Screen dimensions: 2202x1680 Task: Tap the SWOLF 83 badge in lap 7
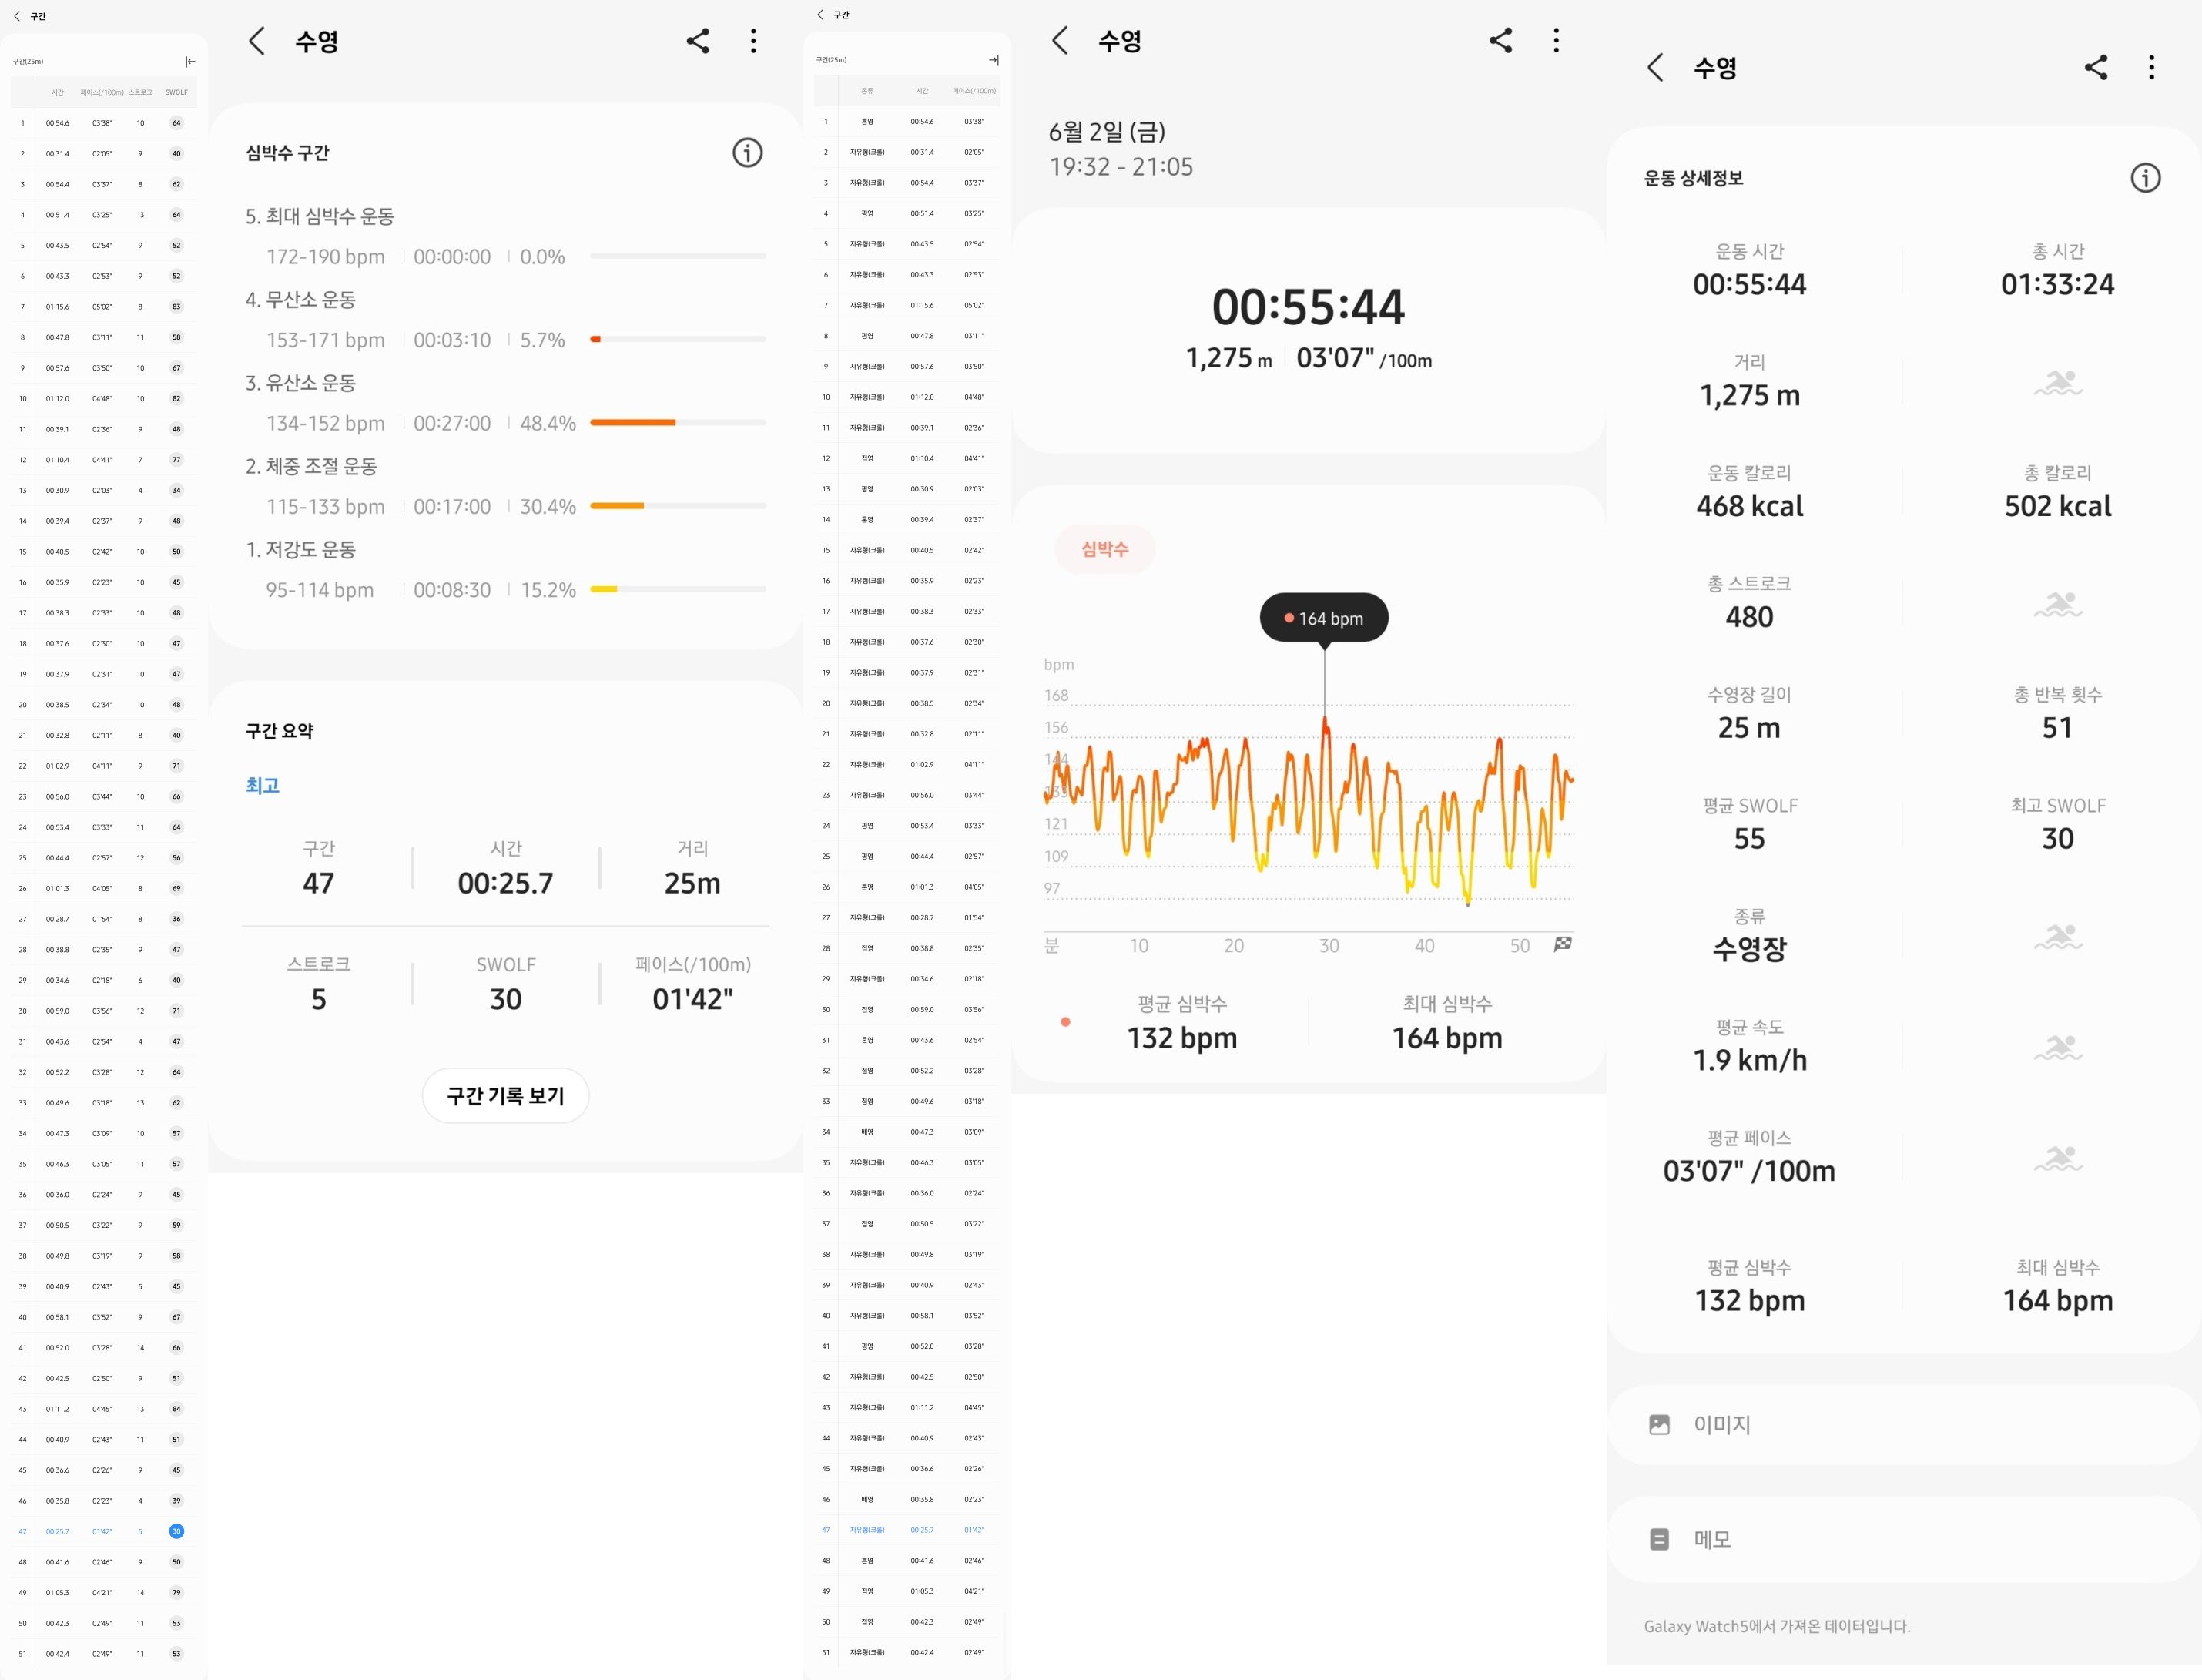[176, 307]
